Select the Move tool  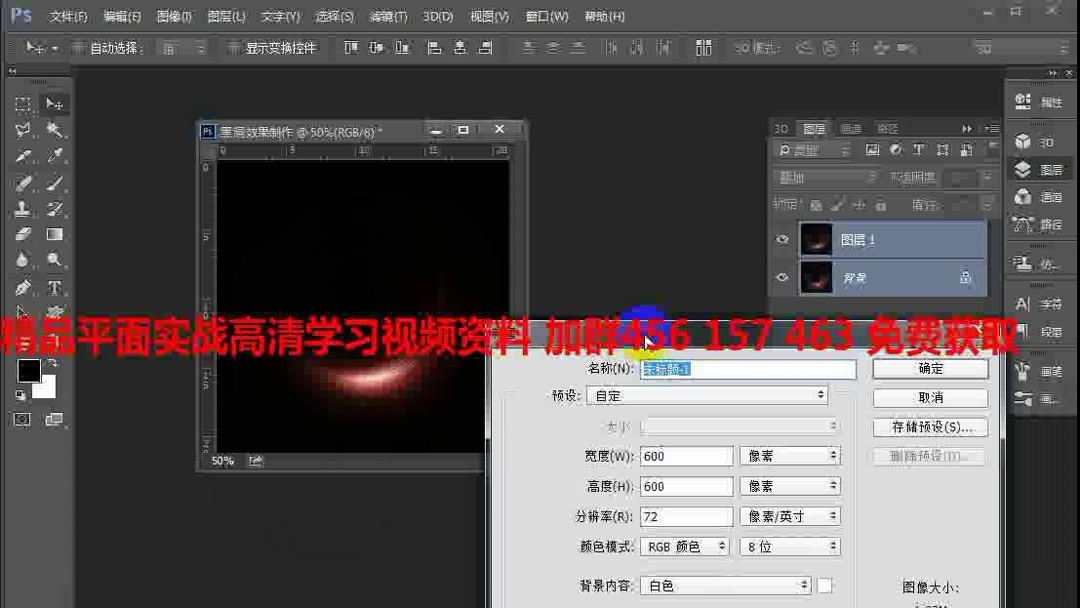click(x=55, y=103)
